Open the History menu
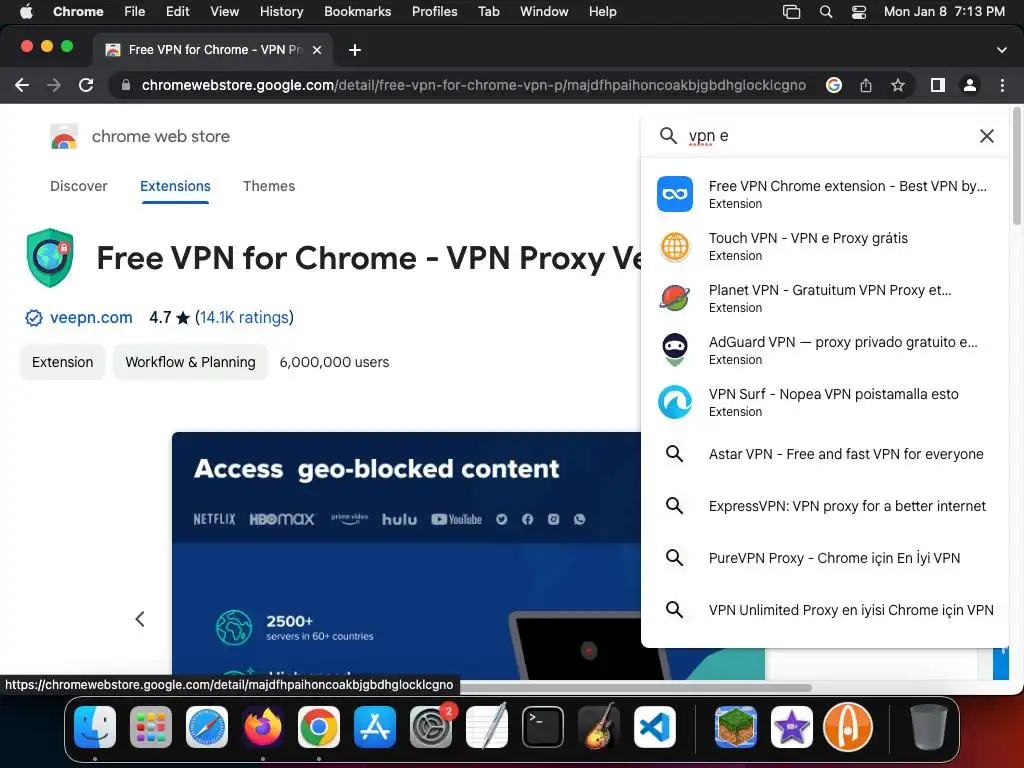Viewport: 1024px width, 768px height. pos(281,12)
